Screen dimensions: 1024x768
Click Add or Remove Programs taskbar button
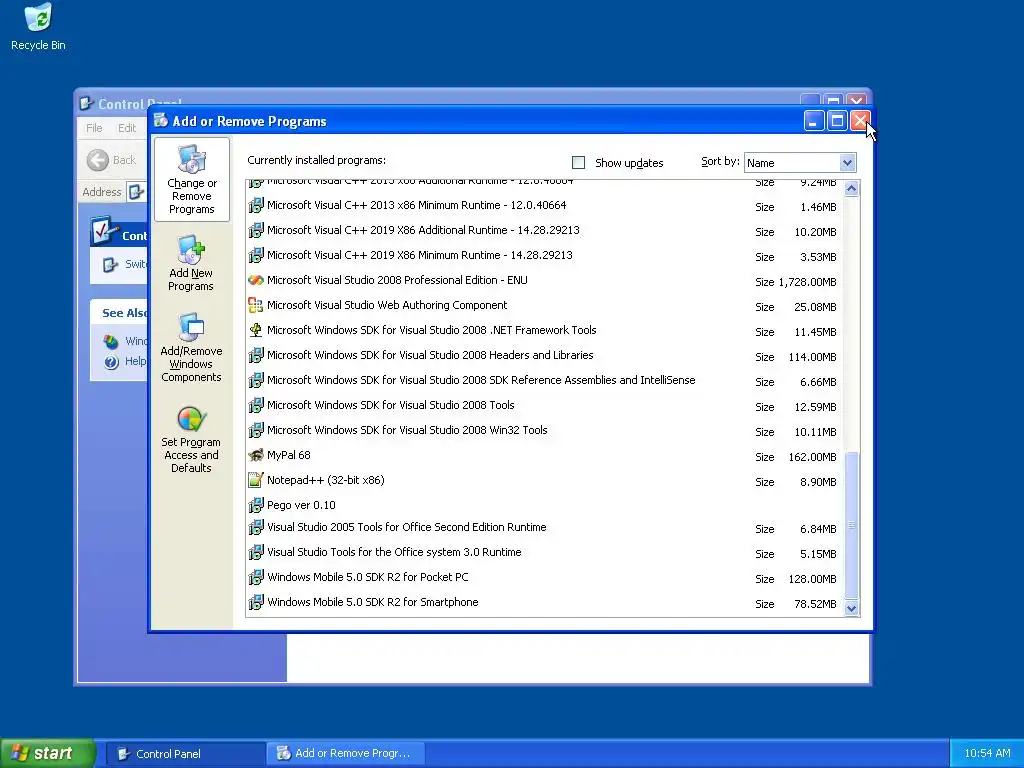click(x=346, y=754)
